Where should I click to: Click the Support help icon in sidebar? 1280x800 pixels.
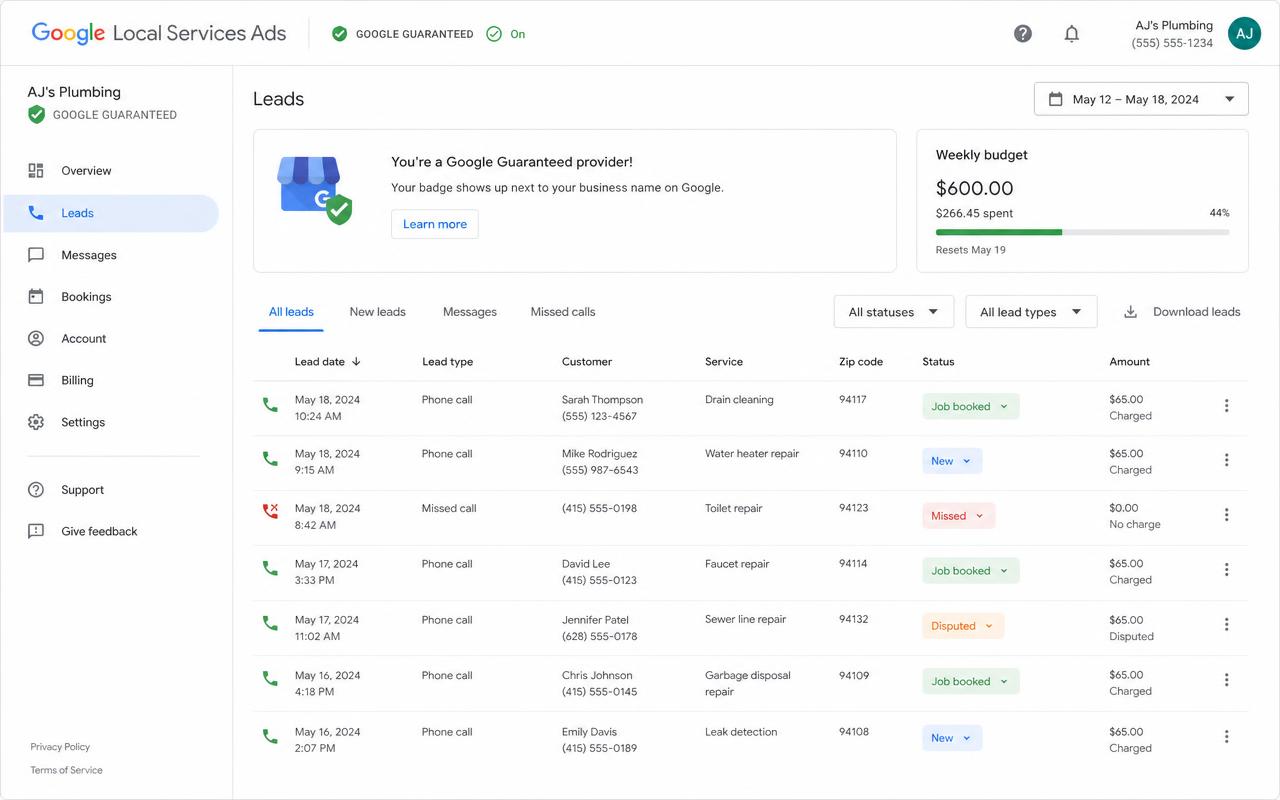click(x=36, y=490)
